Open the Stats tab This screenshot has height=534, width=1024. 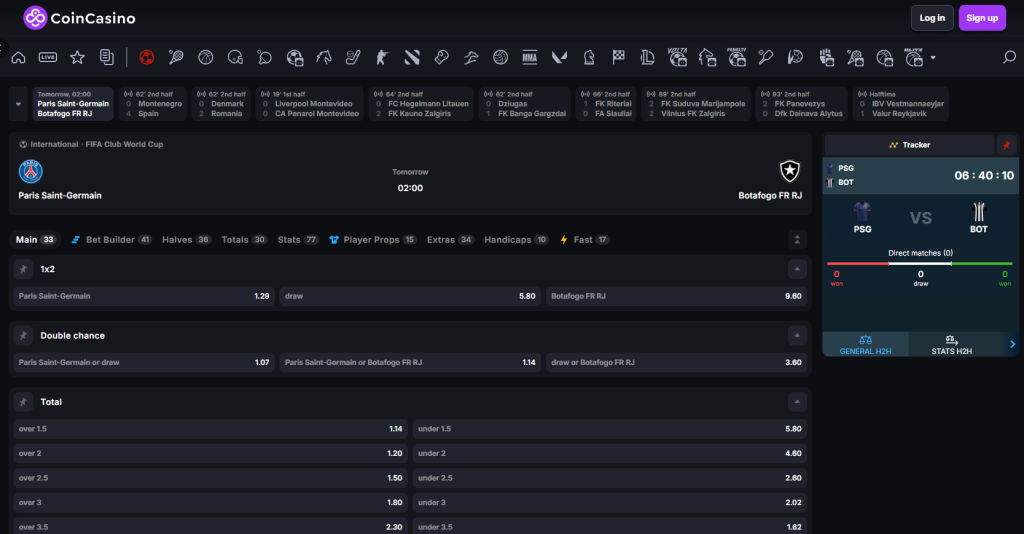point(298,240)
